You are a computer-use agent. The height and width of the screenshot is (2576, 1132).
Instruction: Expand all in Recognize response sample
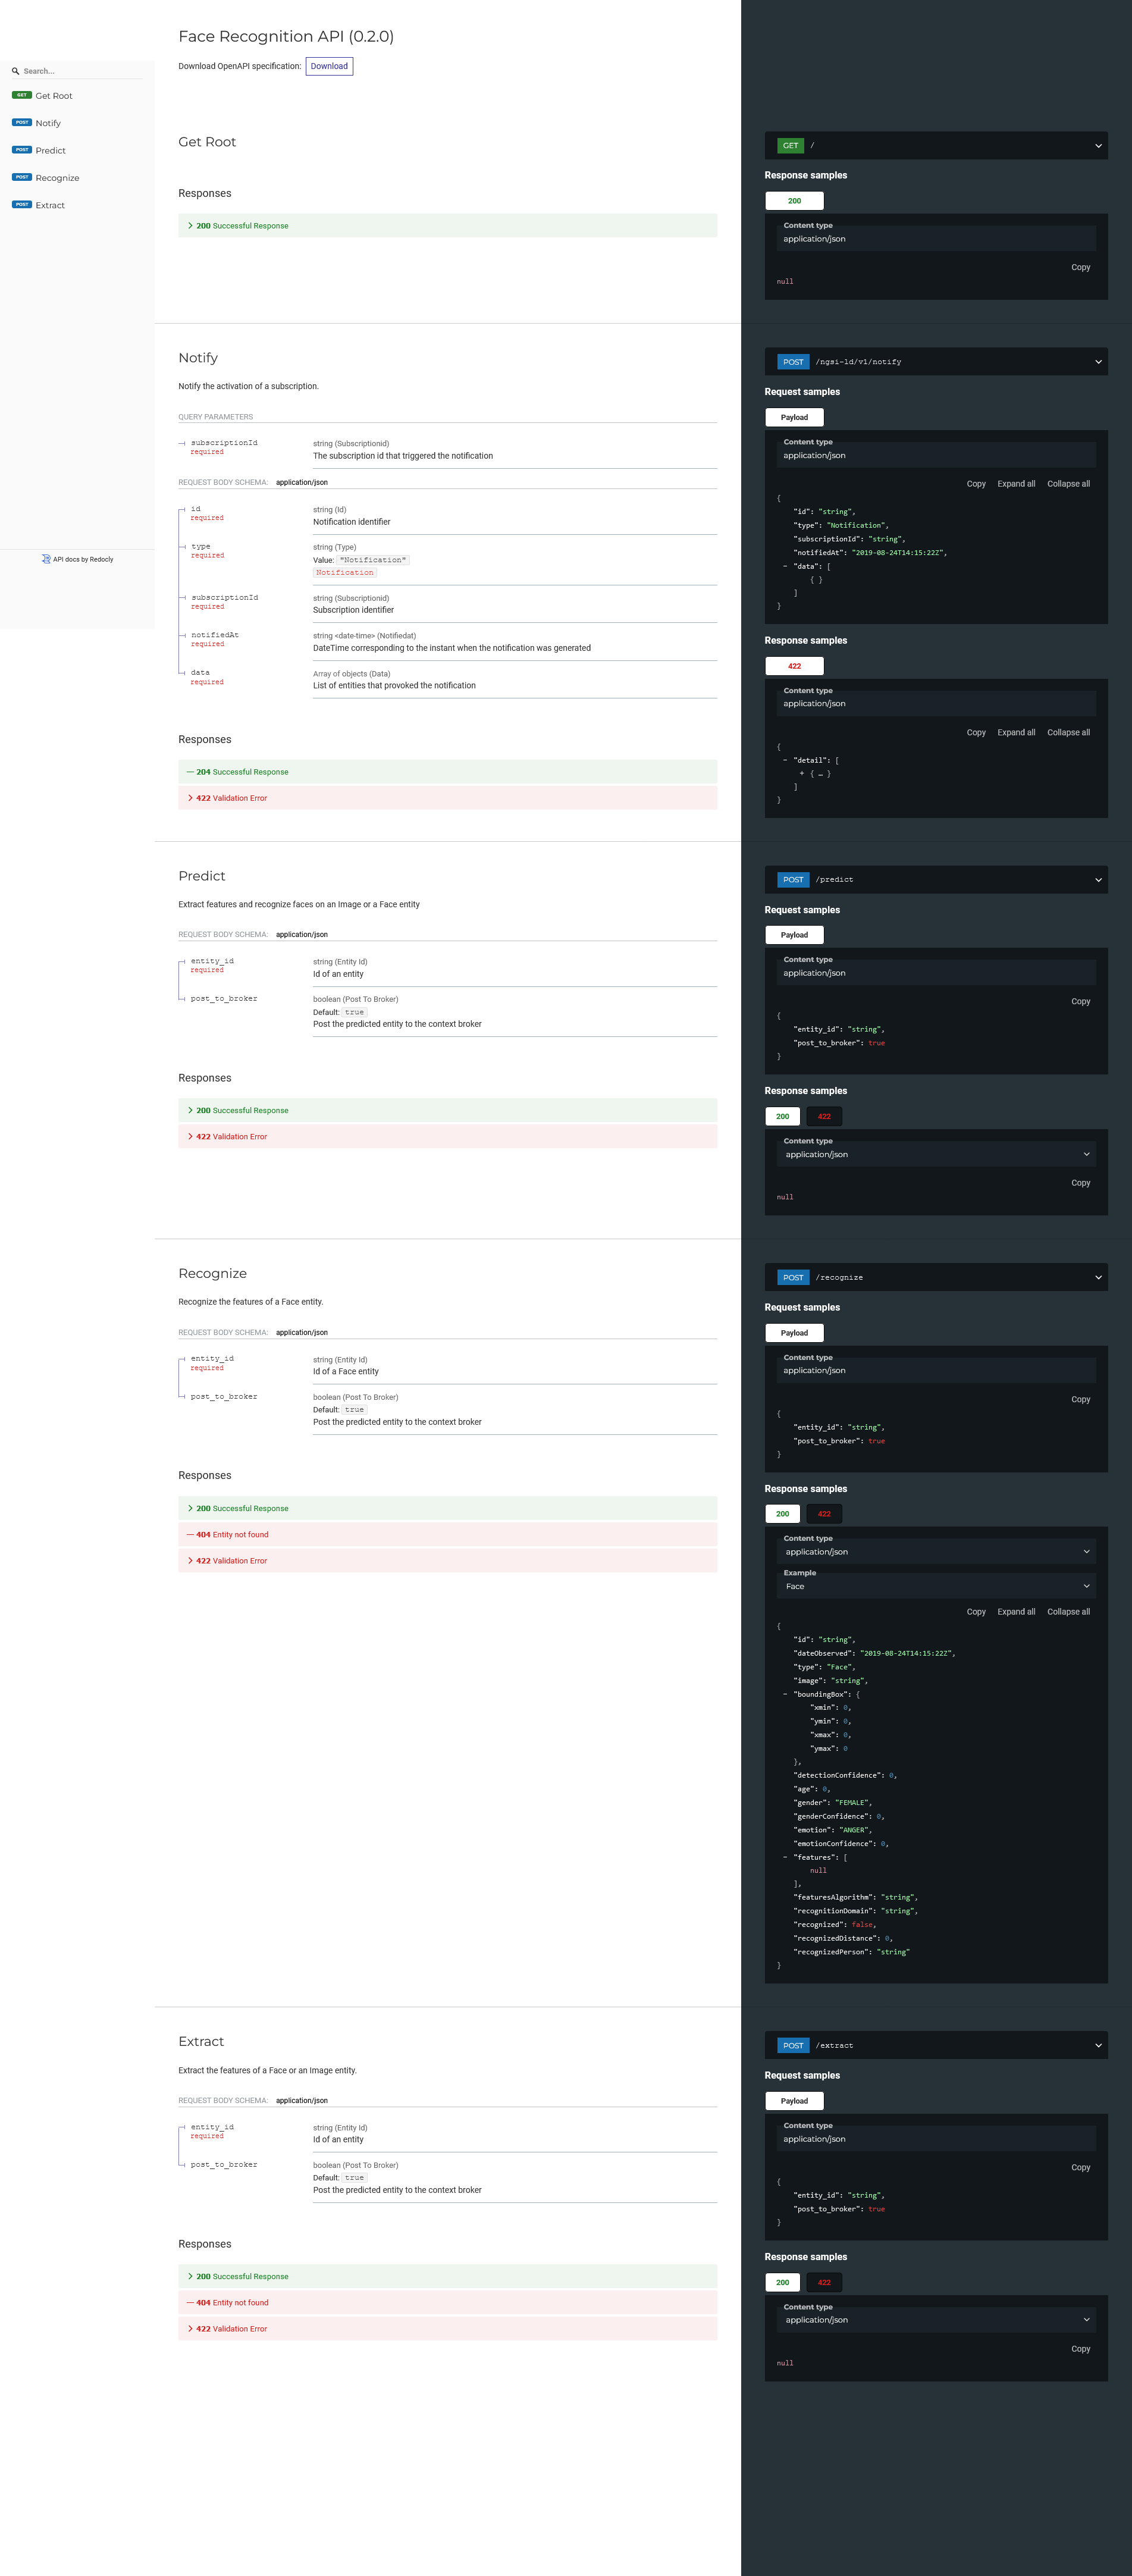[1016, 1611]
